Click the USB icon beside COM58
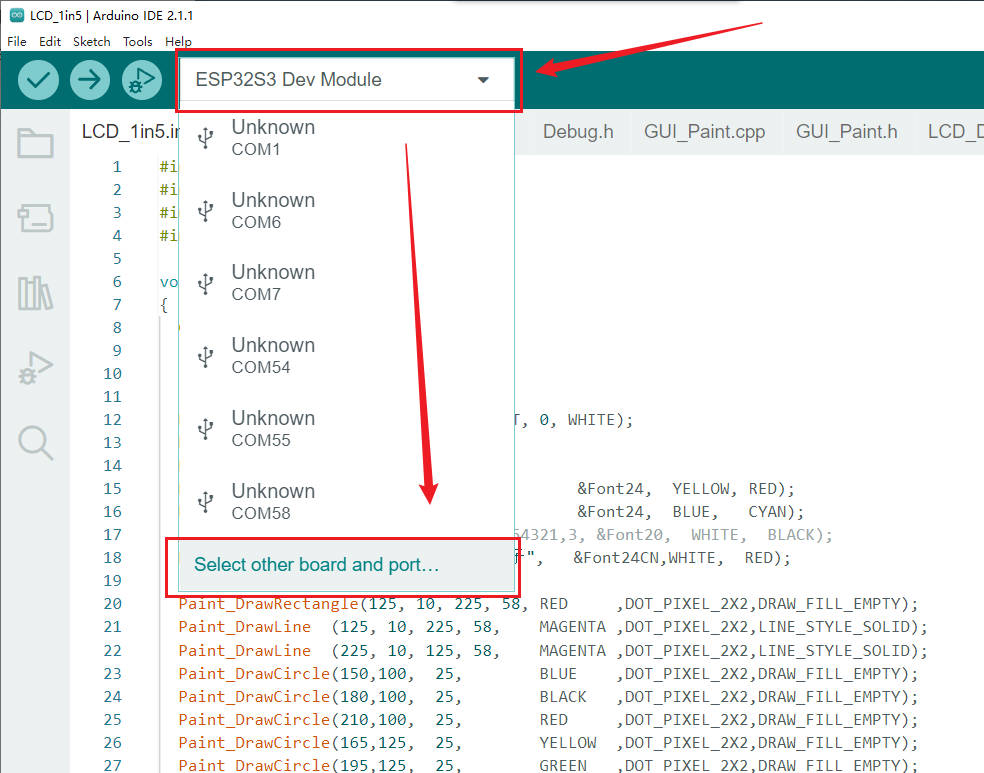 coord(205,501)
